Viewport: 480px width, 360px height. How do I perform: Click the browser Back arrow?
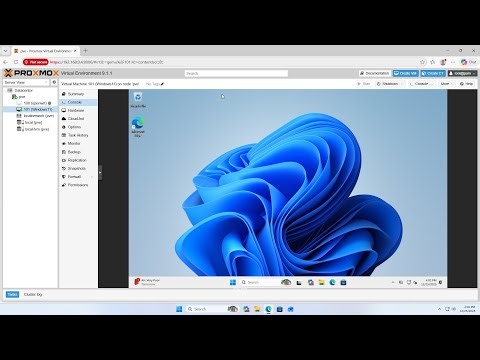point(5,62)
